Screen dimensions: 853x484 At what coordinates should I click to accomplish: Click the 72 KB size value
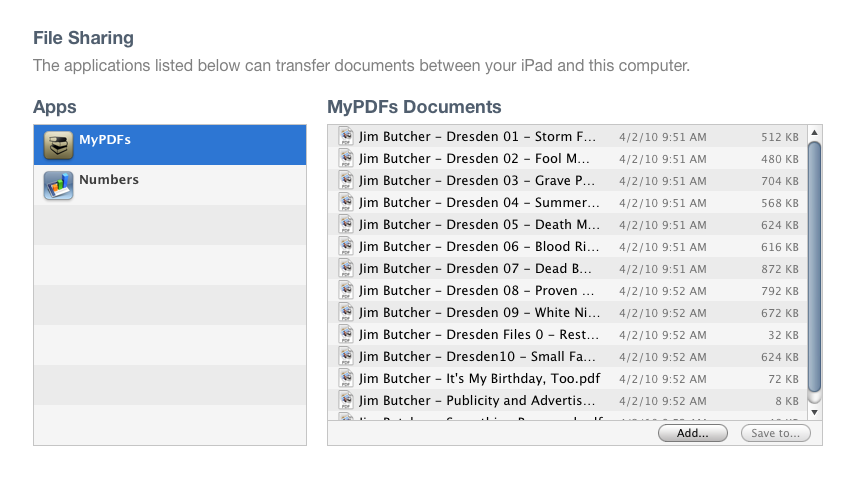(783, 379)
